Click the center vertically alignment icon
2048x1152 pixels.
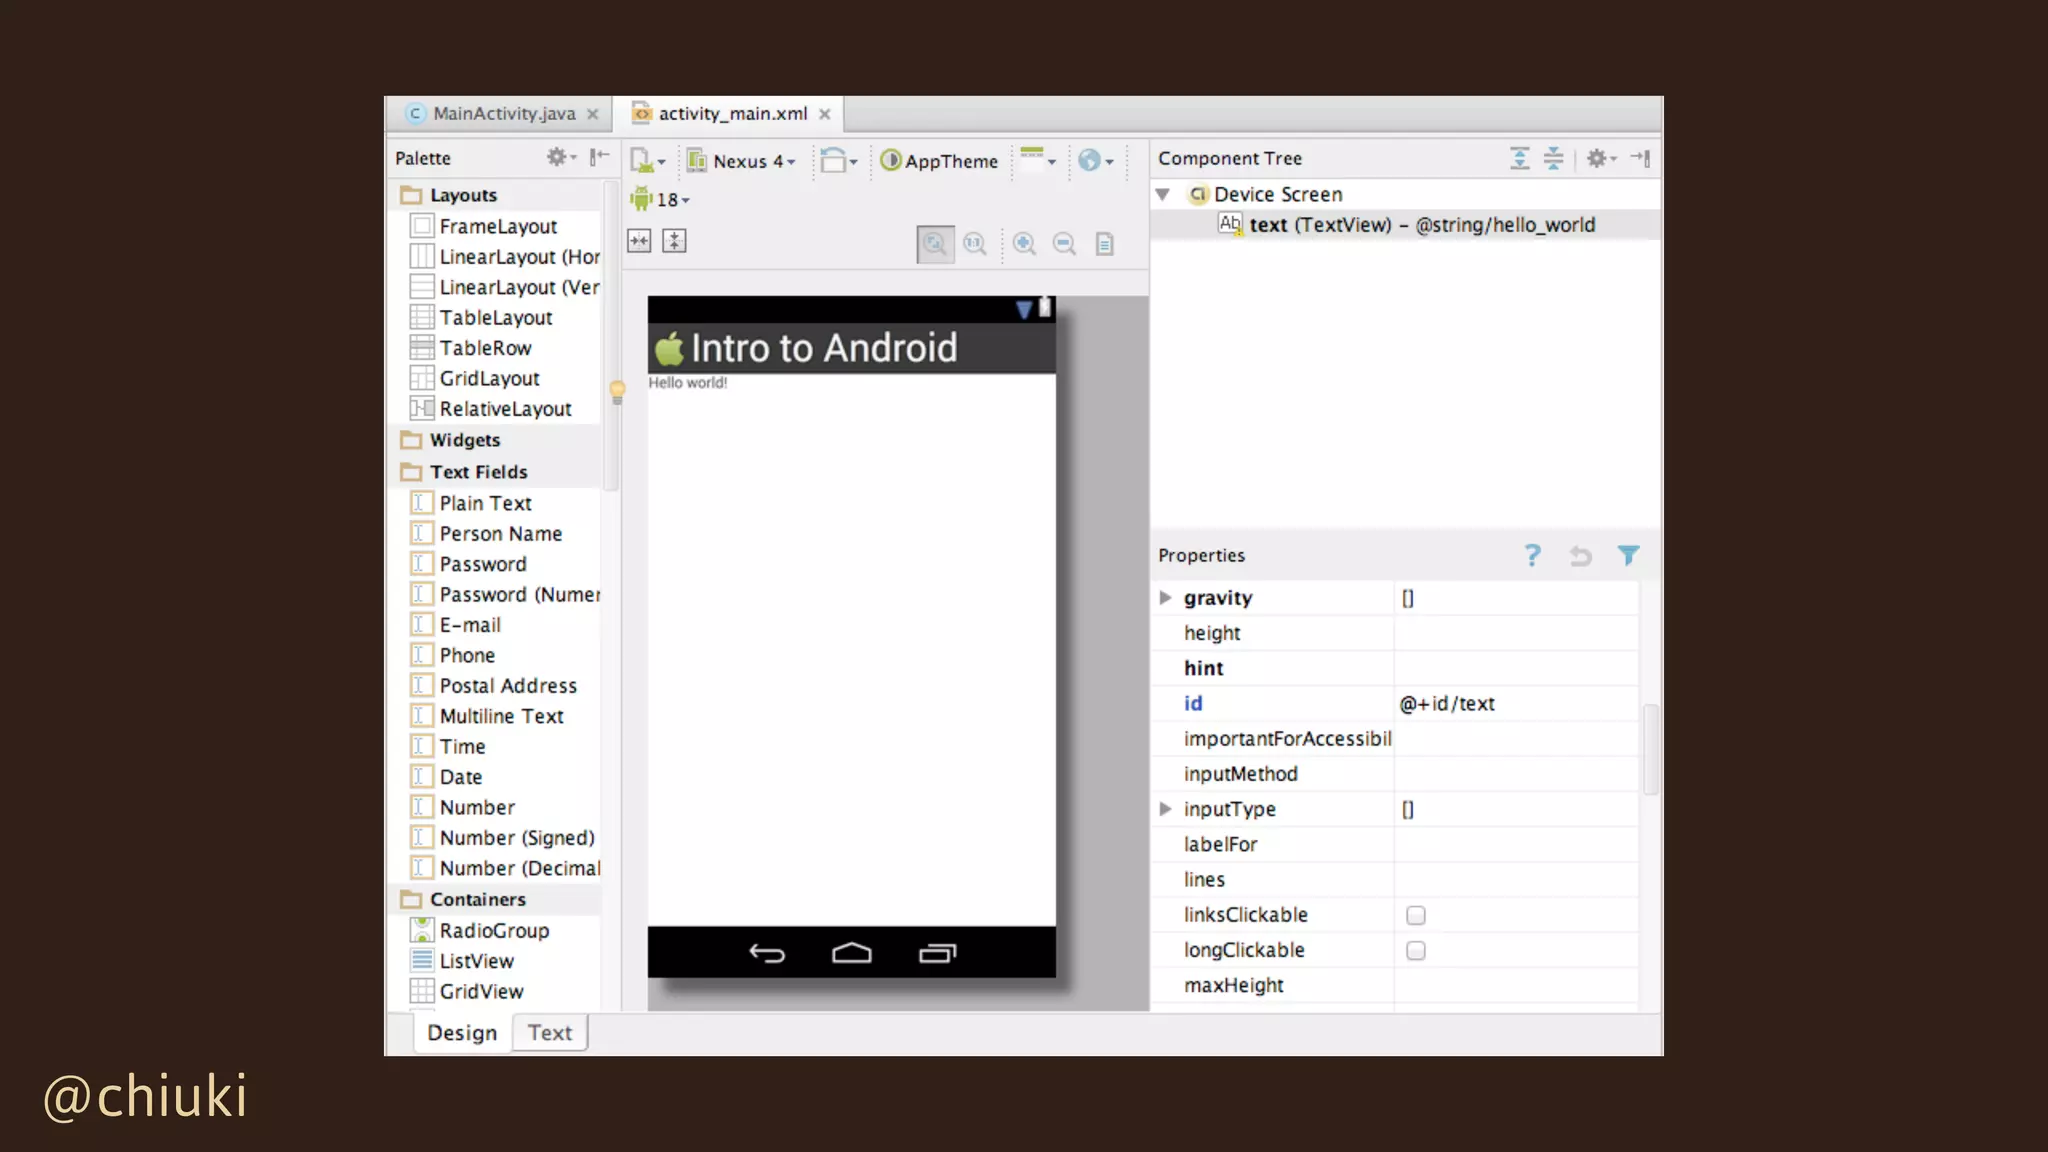pyautogui.click(x=674, y=241)
